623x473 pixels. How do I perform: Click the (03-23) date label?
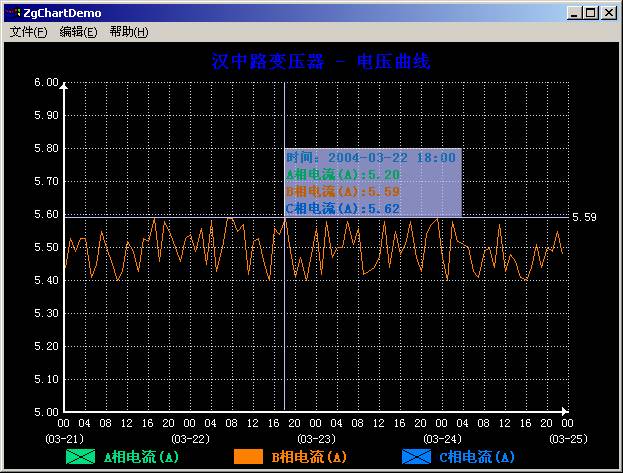[317, 439]
